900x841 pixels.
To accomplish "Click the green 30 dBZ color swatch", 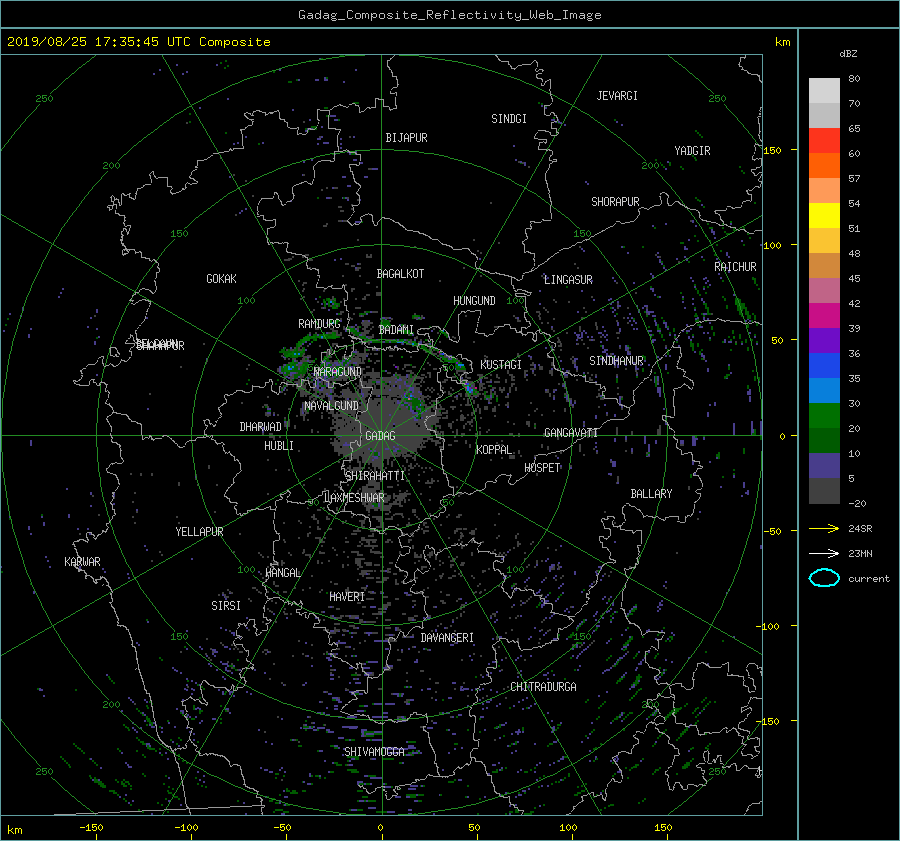I will [824, 416].
